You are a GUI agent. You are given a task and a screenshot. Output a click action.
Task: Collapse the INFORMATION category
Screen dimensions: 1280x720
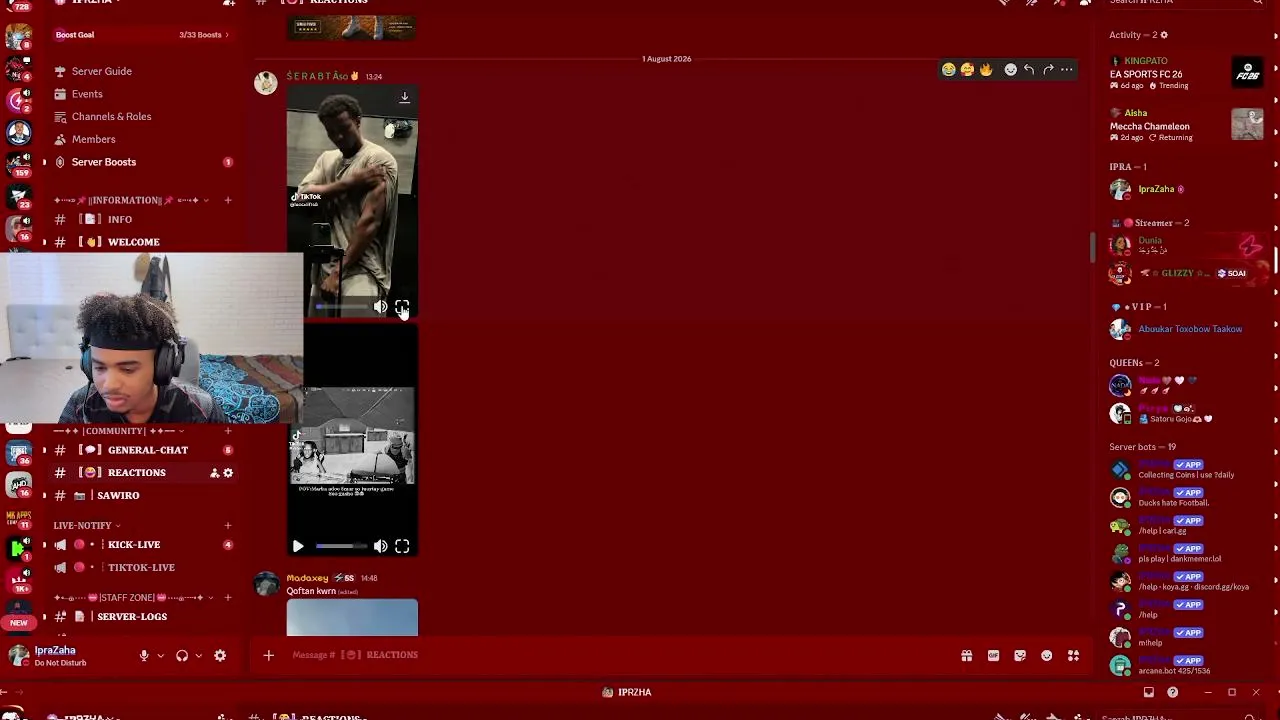point(130,200)
